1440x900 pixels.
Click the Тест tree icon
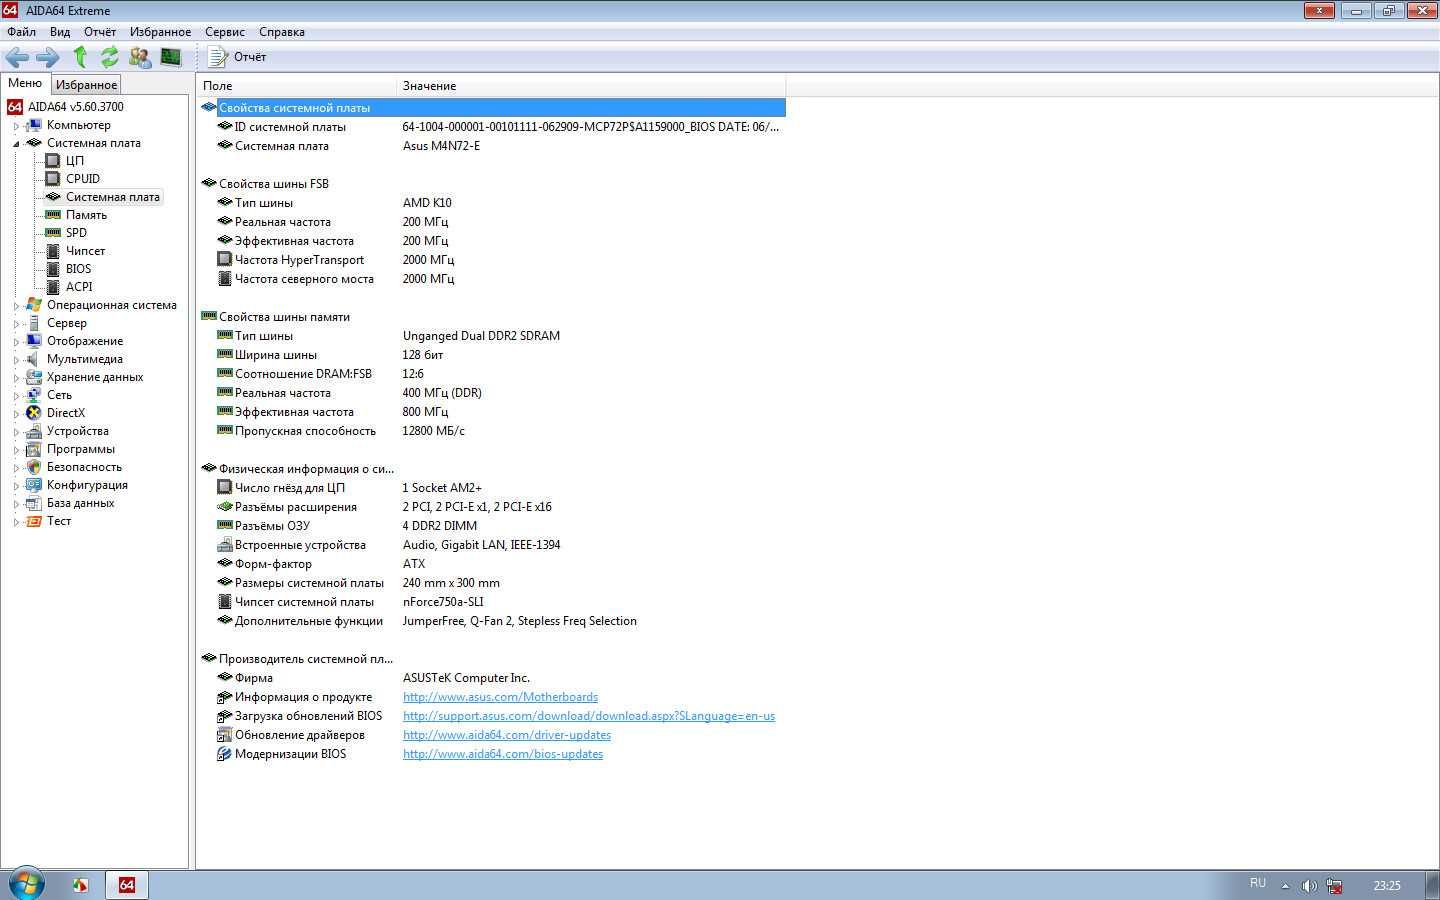(34, 521)
